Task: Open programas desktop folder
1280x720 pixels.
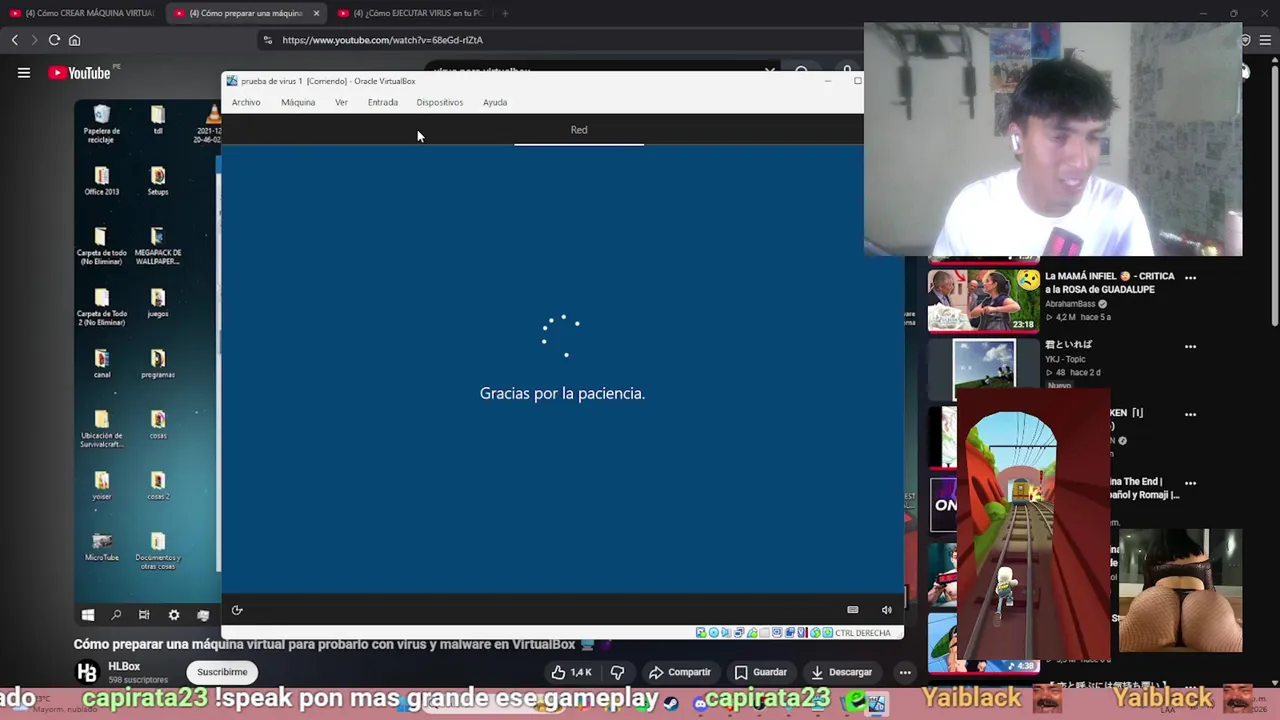Action: click(x=158, y=364)
